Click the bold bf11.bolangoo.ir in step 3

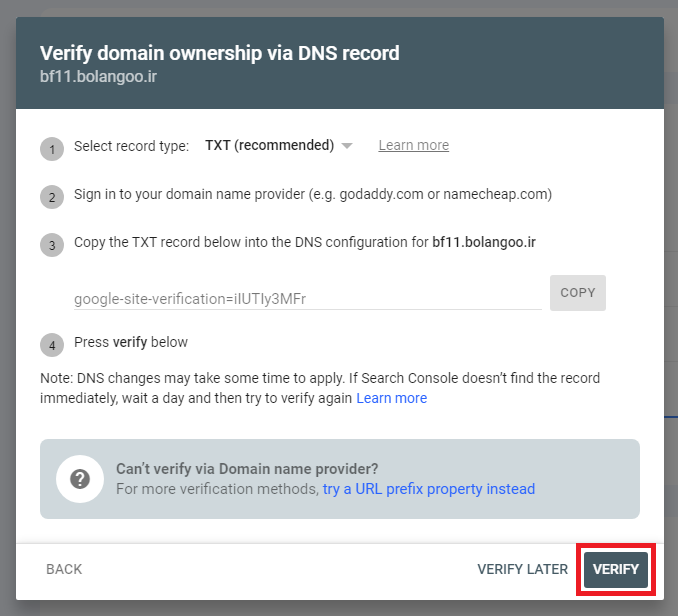[484, 242]
